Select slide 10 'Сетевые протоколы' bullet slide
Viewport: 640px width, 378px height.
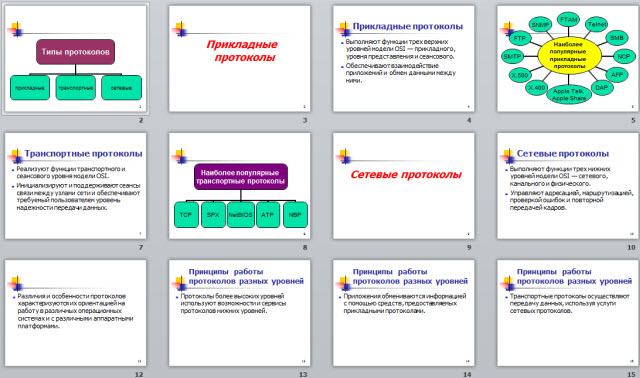(568, 186)
